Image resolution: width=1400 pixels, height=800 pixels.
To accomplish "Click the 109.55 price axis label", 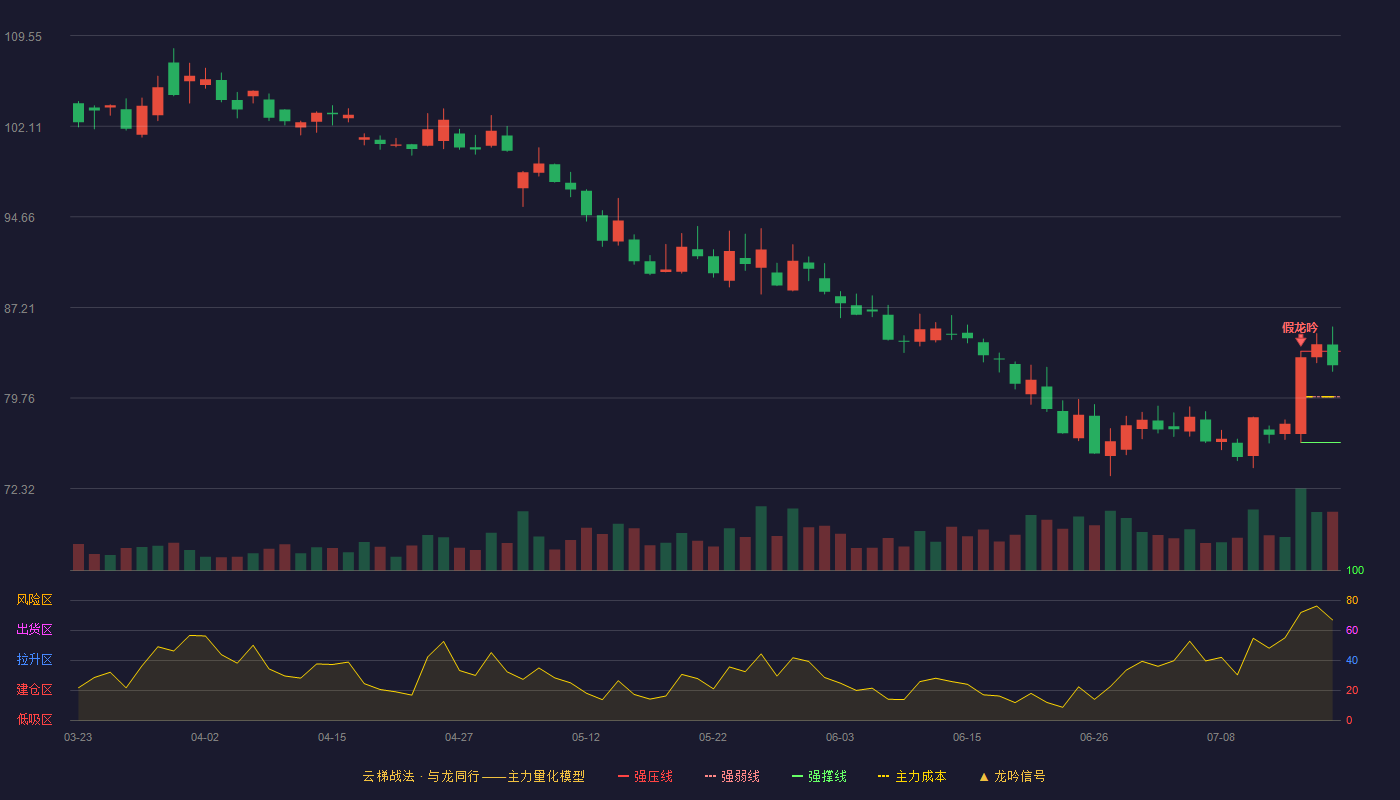I will tap(23, 37).
